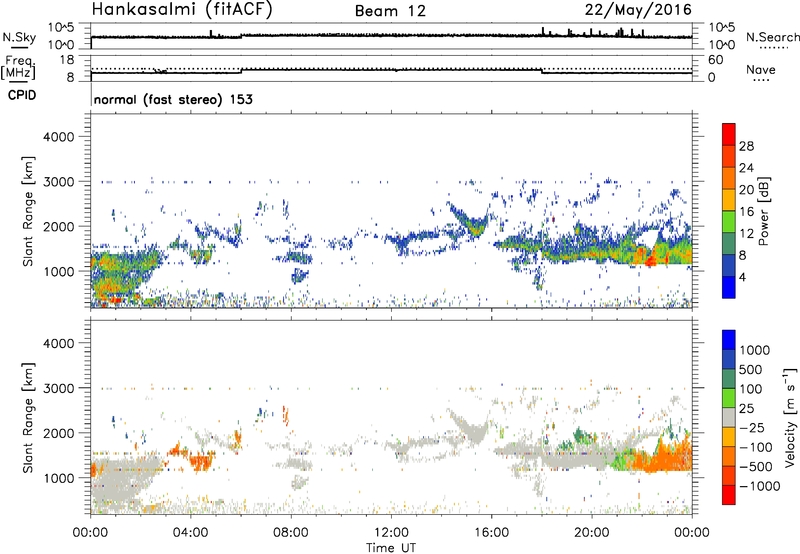This screenshot has width=800, height=554.
Task: Click the 500 label on Velocity color bar
Action: point(751,369)
